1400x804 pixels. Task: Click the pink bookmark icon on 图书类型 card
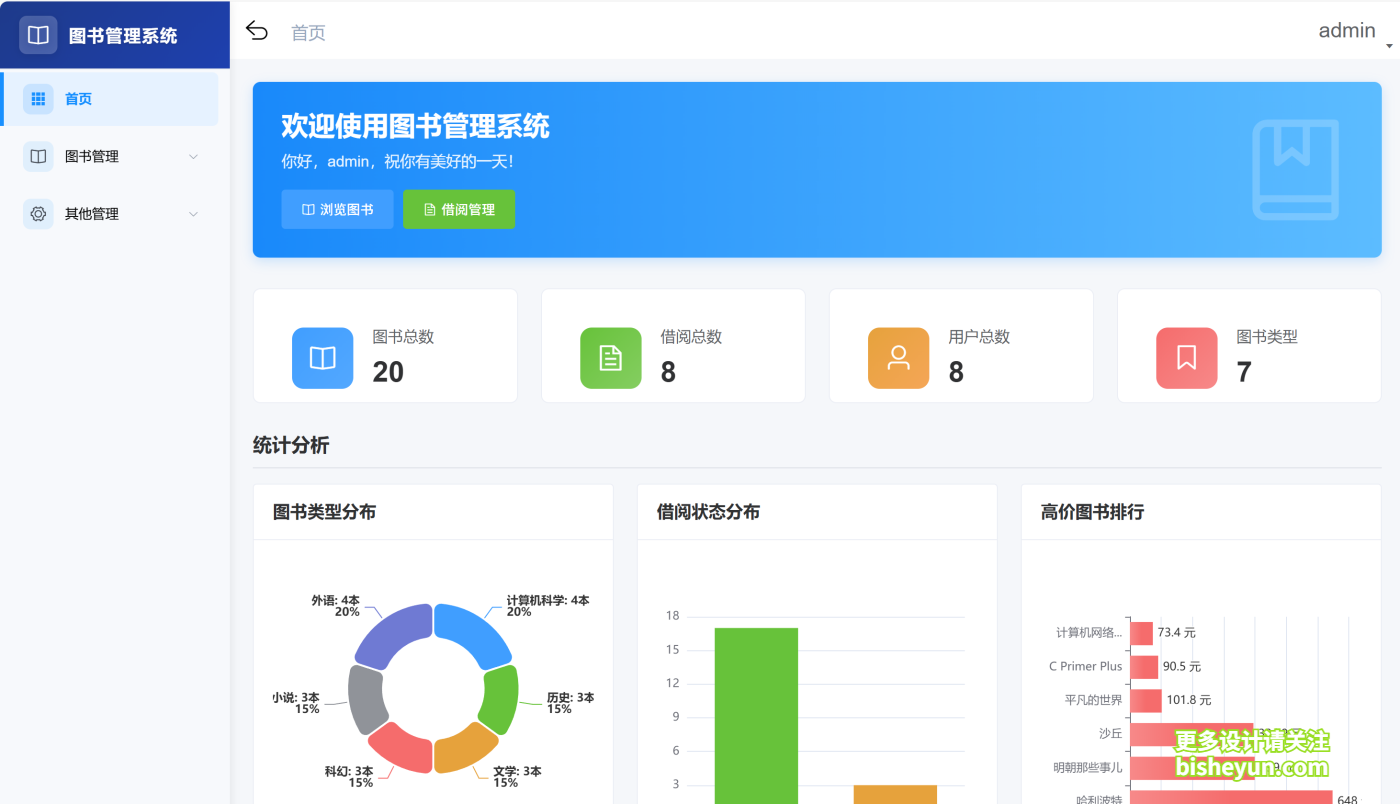[x=1186, y=358]
